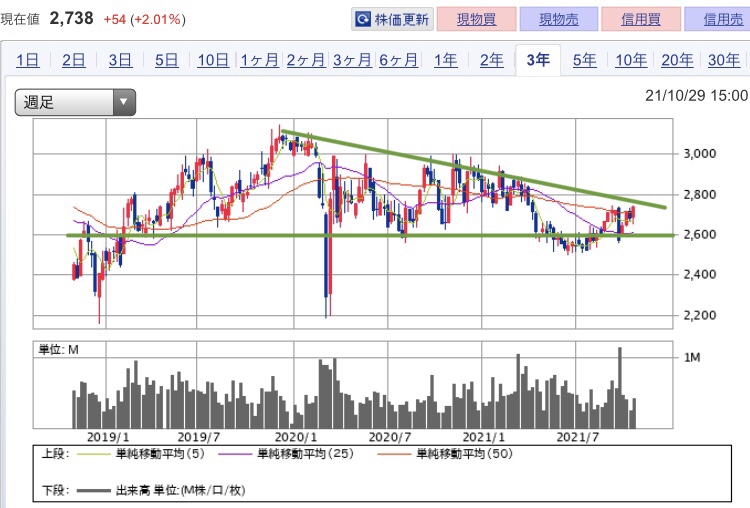Screen dimensions: 750x508
Task: Click the 2019/7 date axis label
Action: (x=199, y=437)
